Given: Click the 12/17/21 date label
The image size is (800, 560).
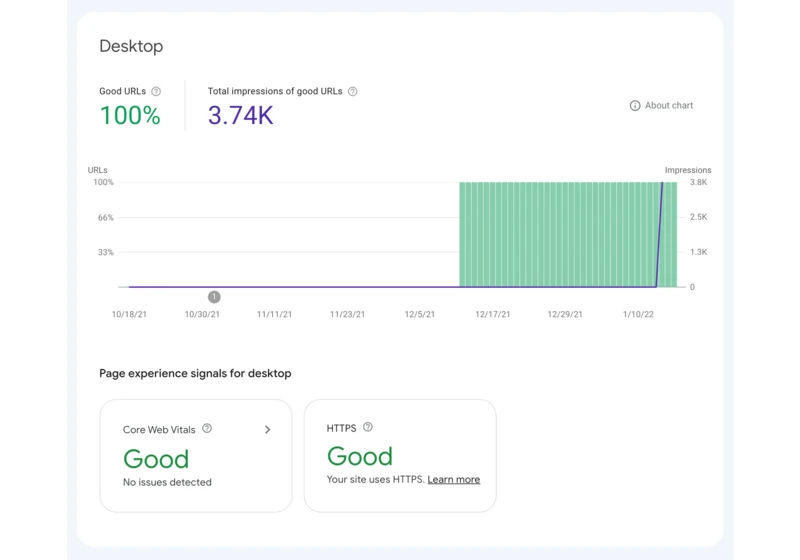Looking at the screenshot, I should [492, 314].
